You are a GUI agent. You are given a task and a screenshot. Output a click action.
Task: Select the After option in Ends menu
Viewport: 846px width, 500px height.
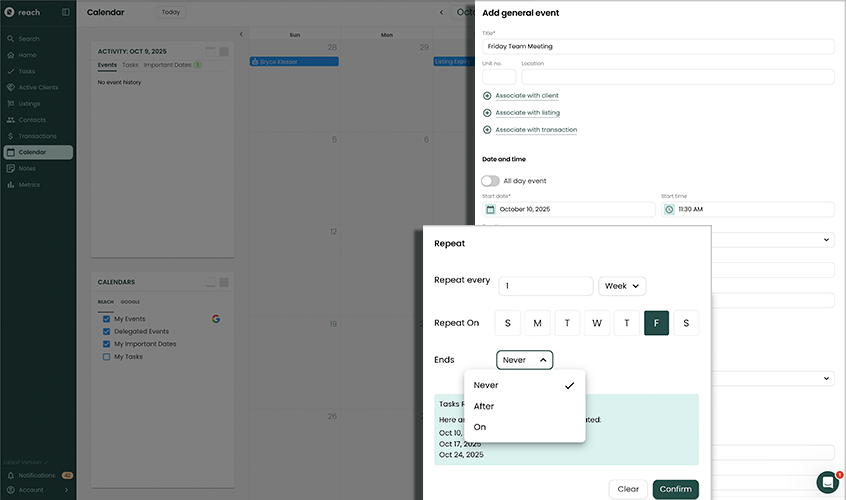pos(484,406)
